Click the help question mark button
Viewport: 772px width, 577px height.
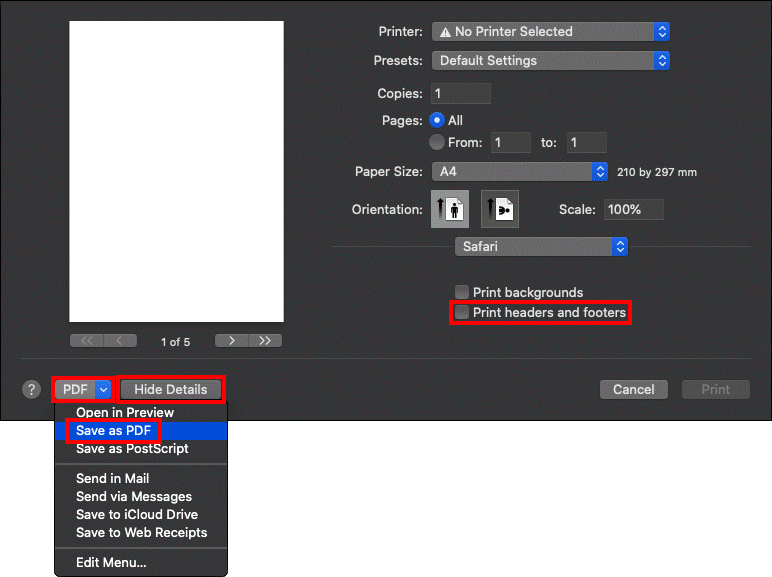31,390
